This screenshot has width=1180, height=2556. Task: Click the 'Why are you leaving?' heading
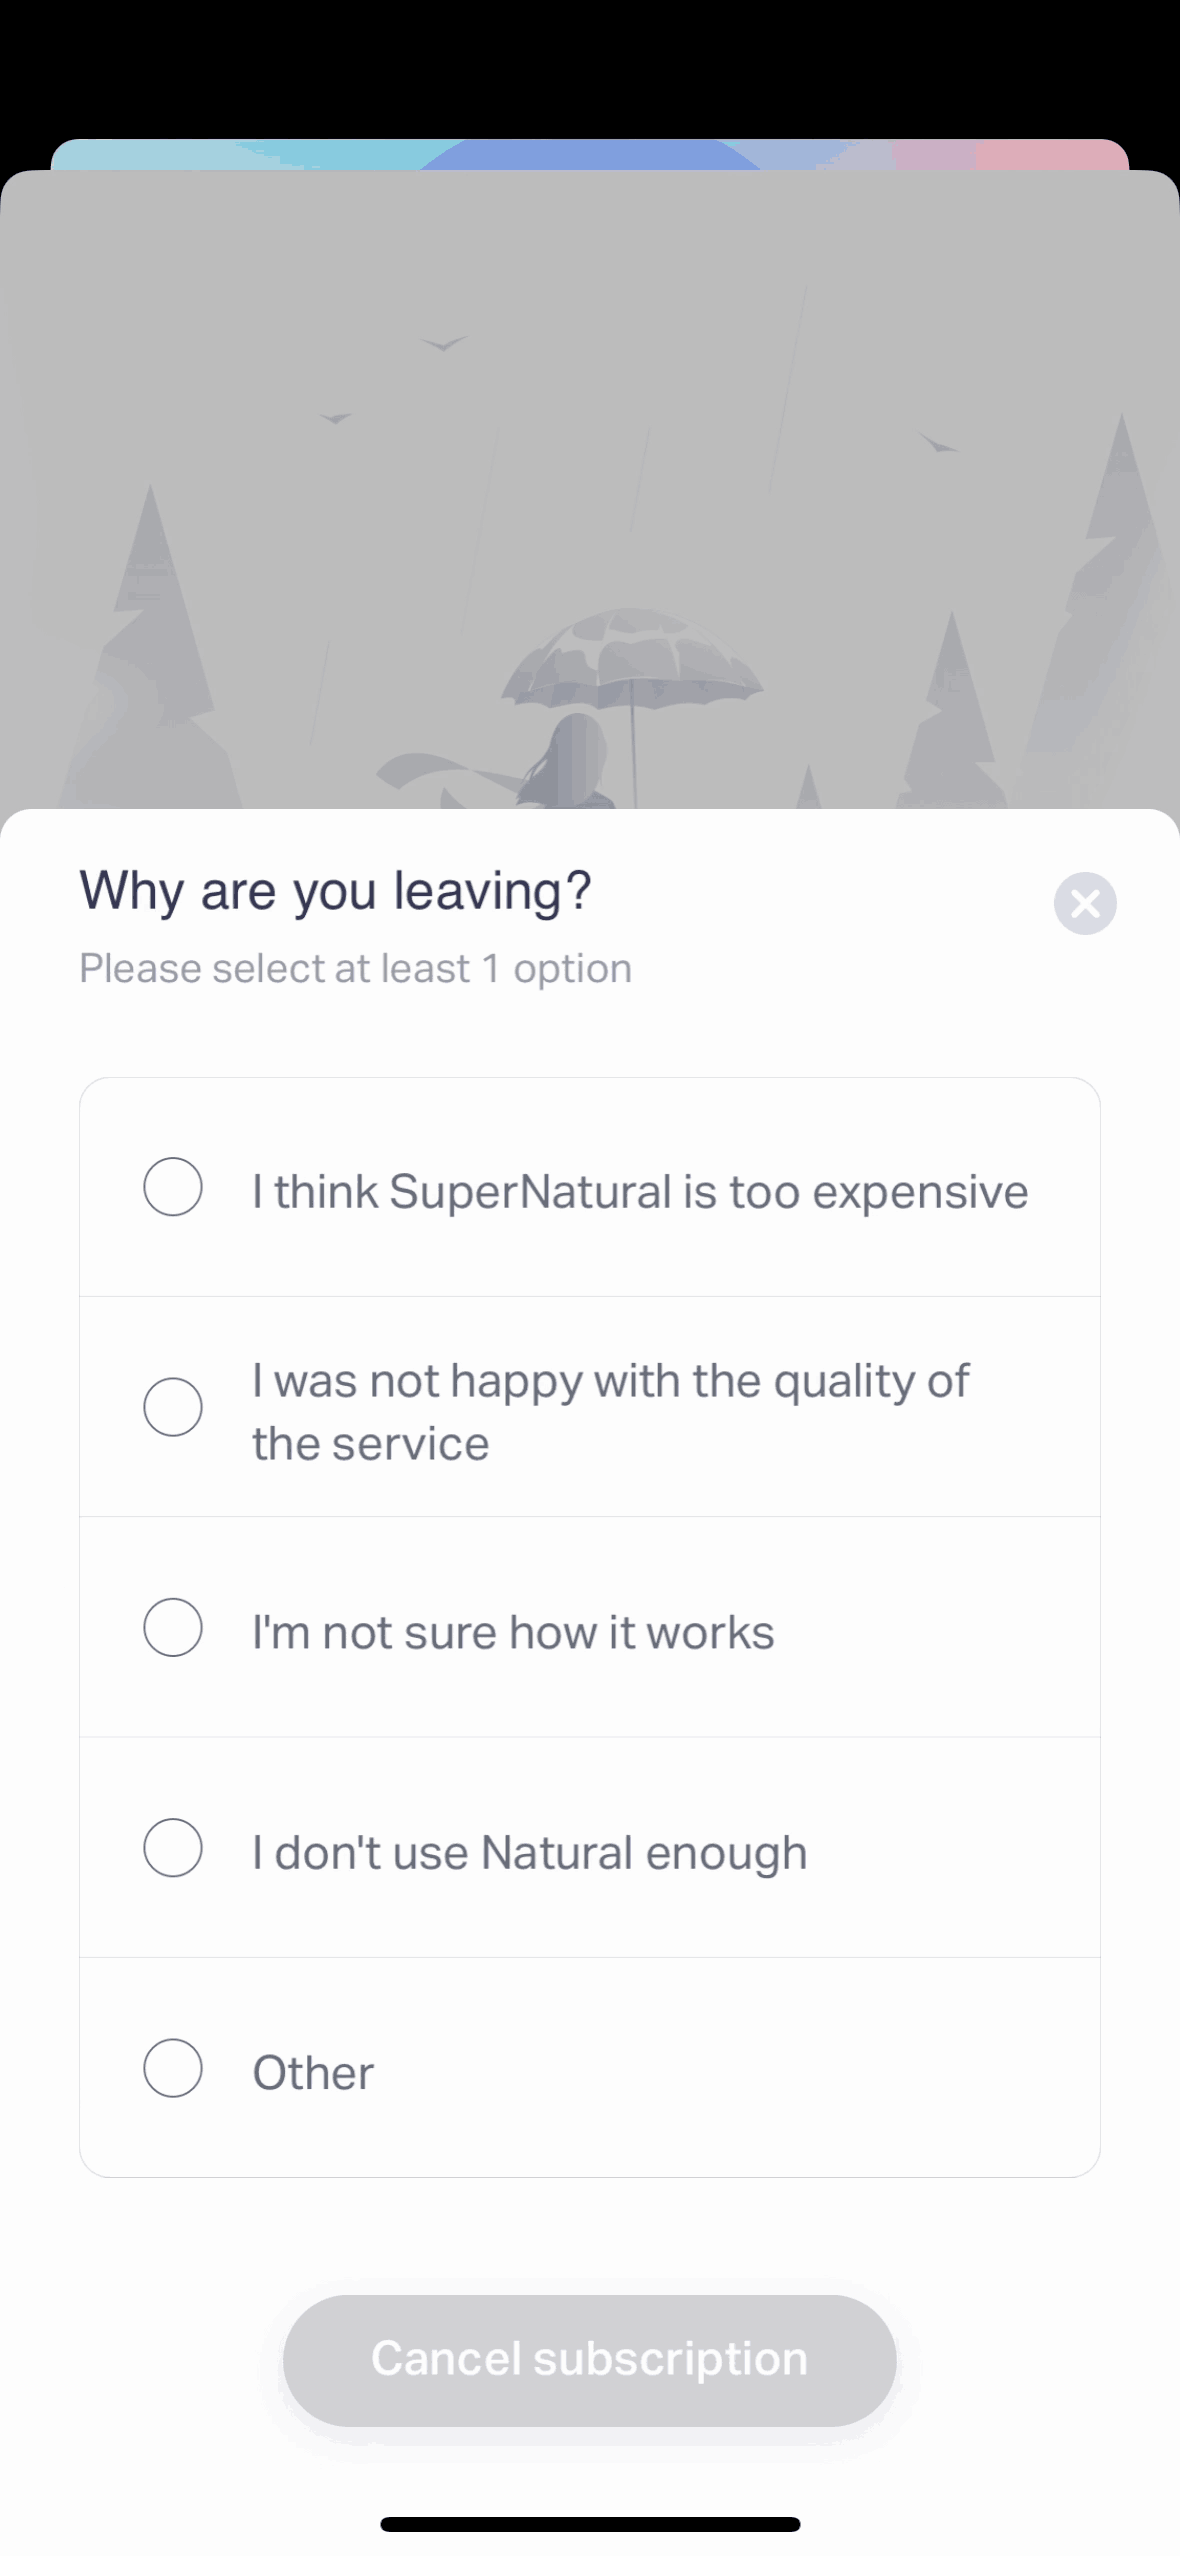tap(335, 890)
